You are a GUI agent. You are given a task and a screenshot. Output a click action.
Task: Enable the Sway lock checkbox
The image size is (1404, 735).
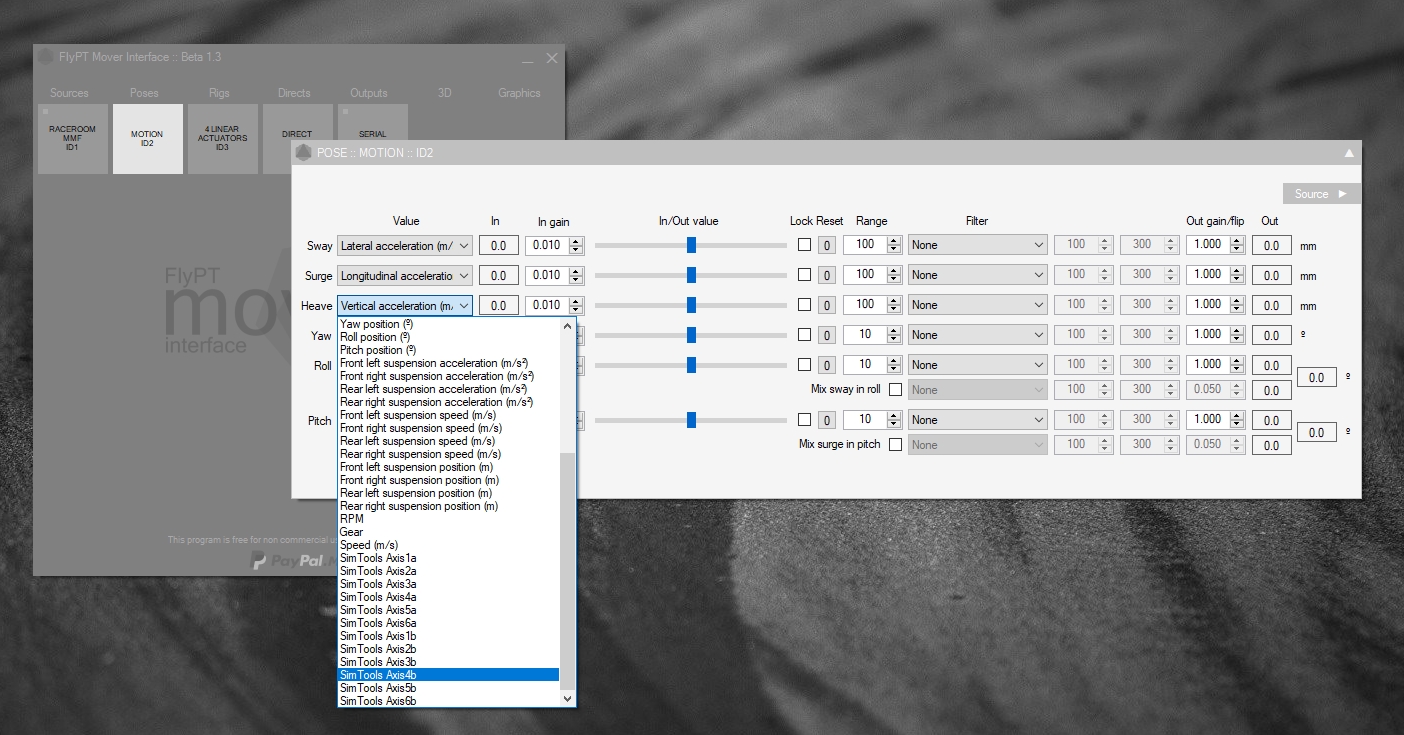coord(804,245)
